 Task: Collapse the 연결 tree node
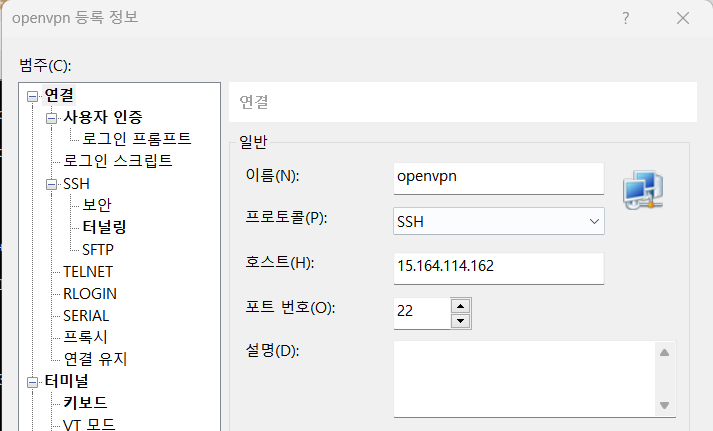coord(32,96)
